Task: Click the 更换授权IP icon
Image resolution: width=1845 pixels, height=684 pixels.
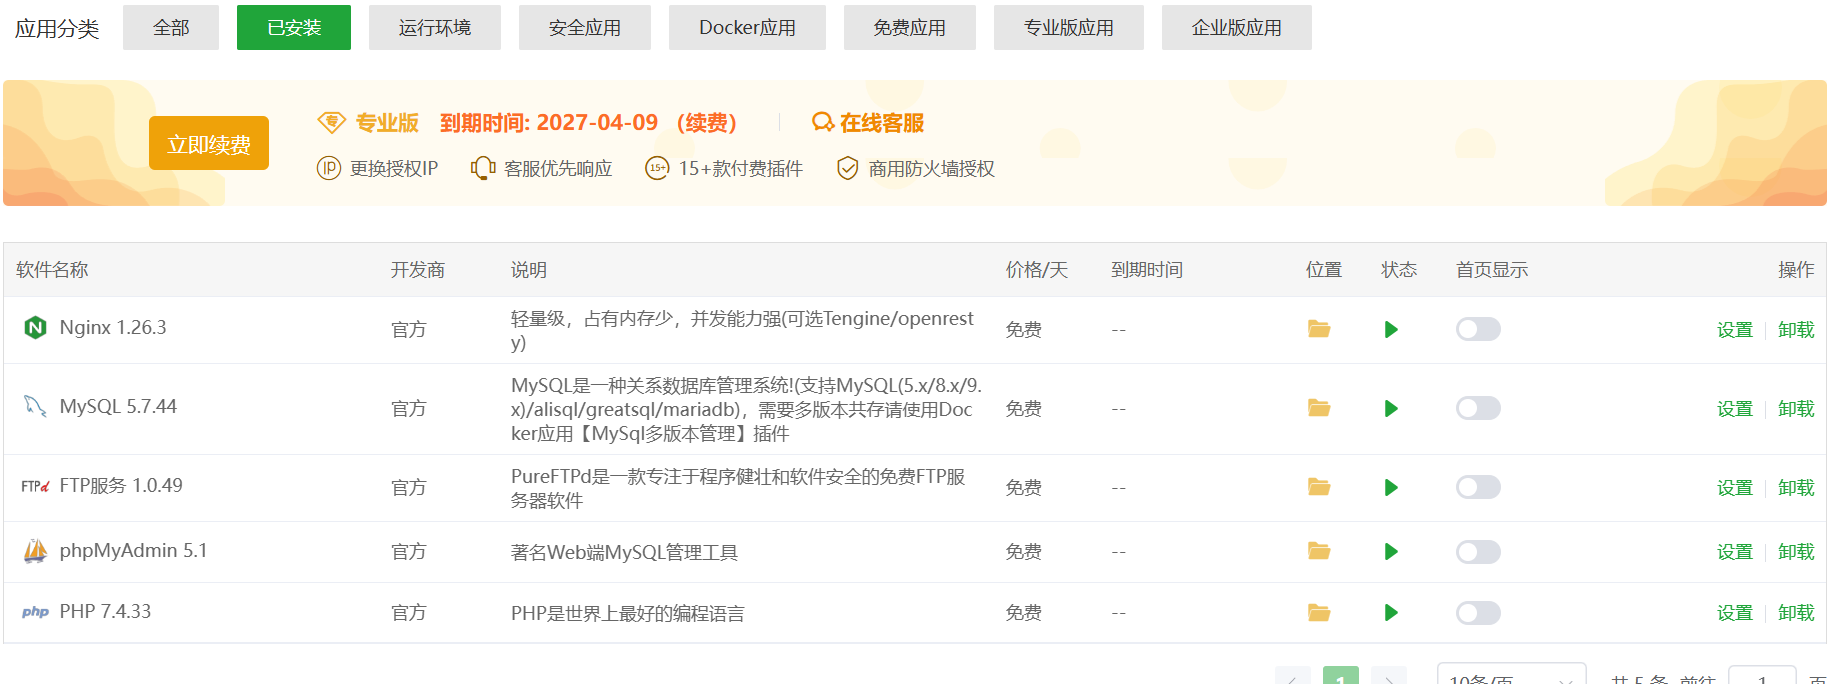Action: point(329,168)
